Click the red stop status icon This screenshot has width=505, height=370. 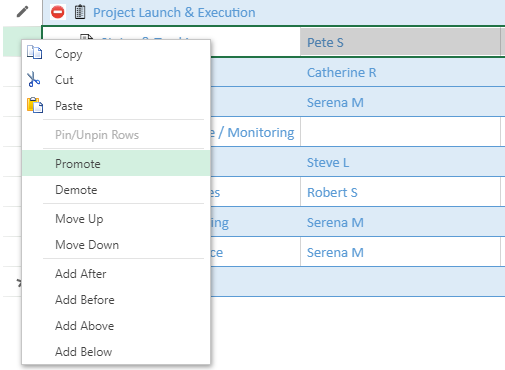(x=58, y=12)
